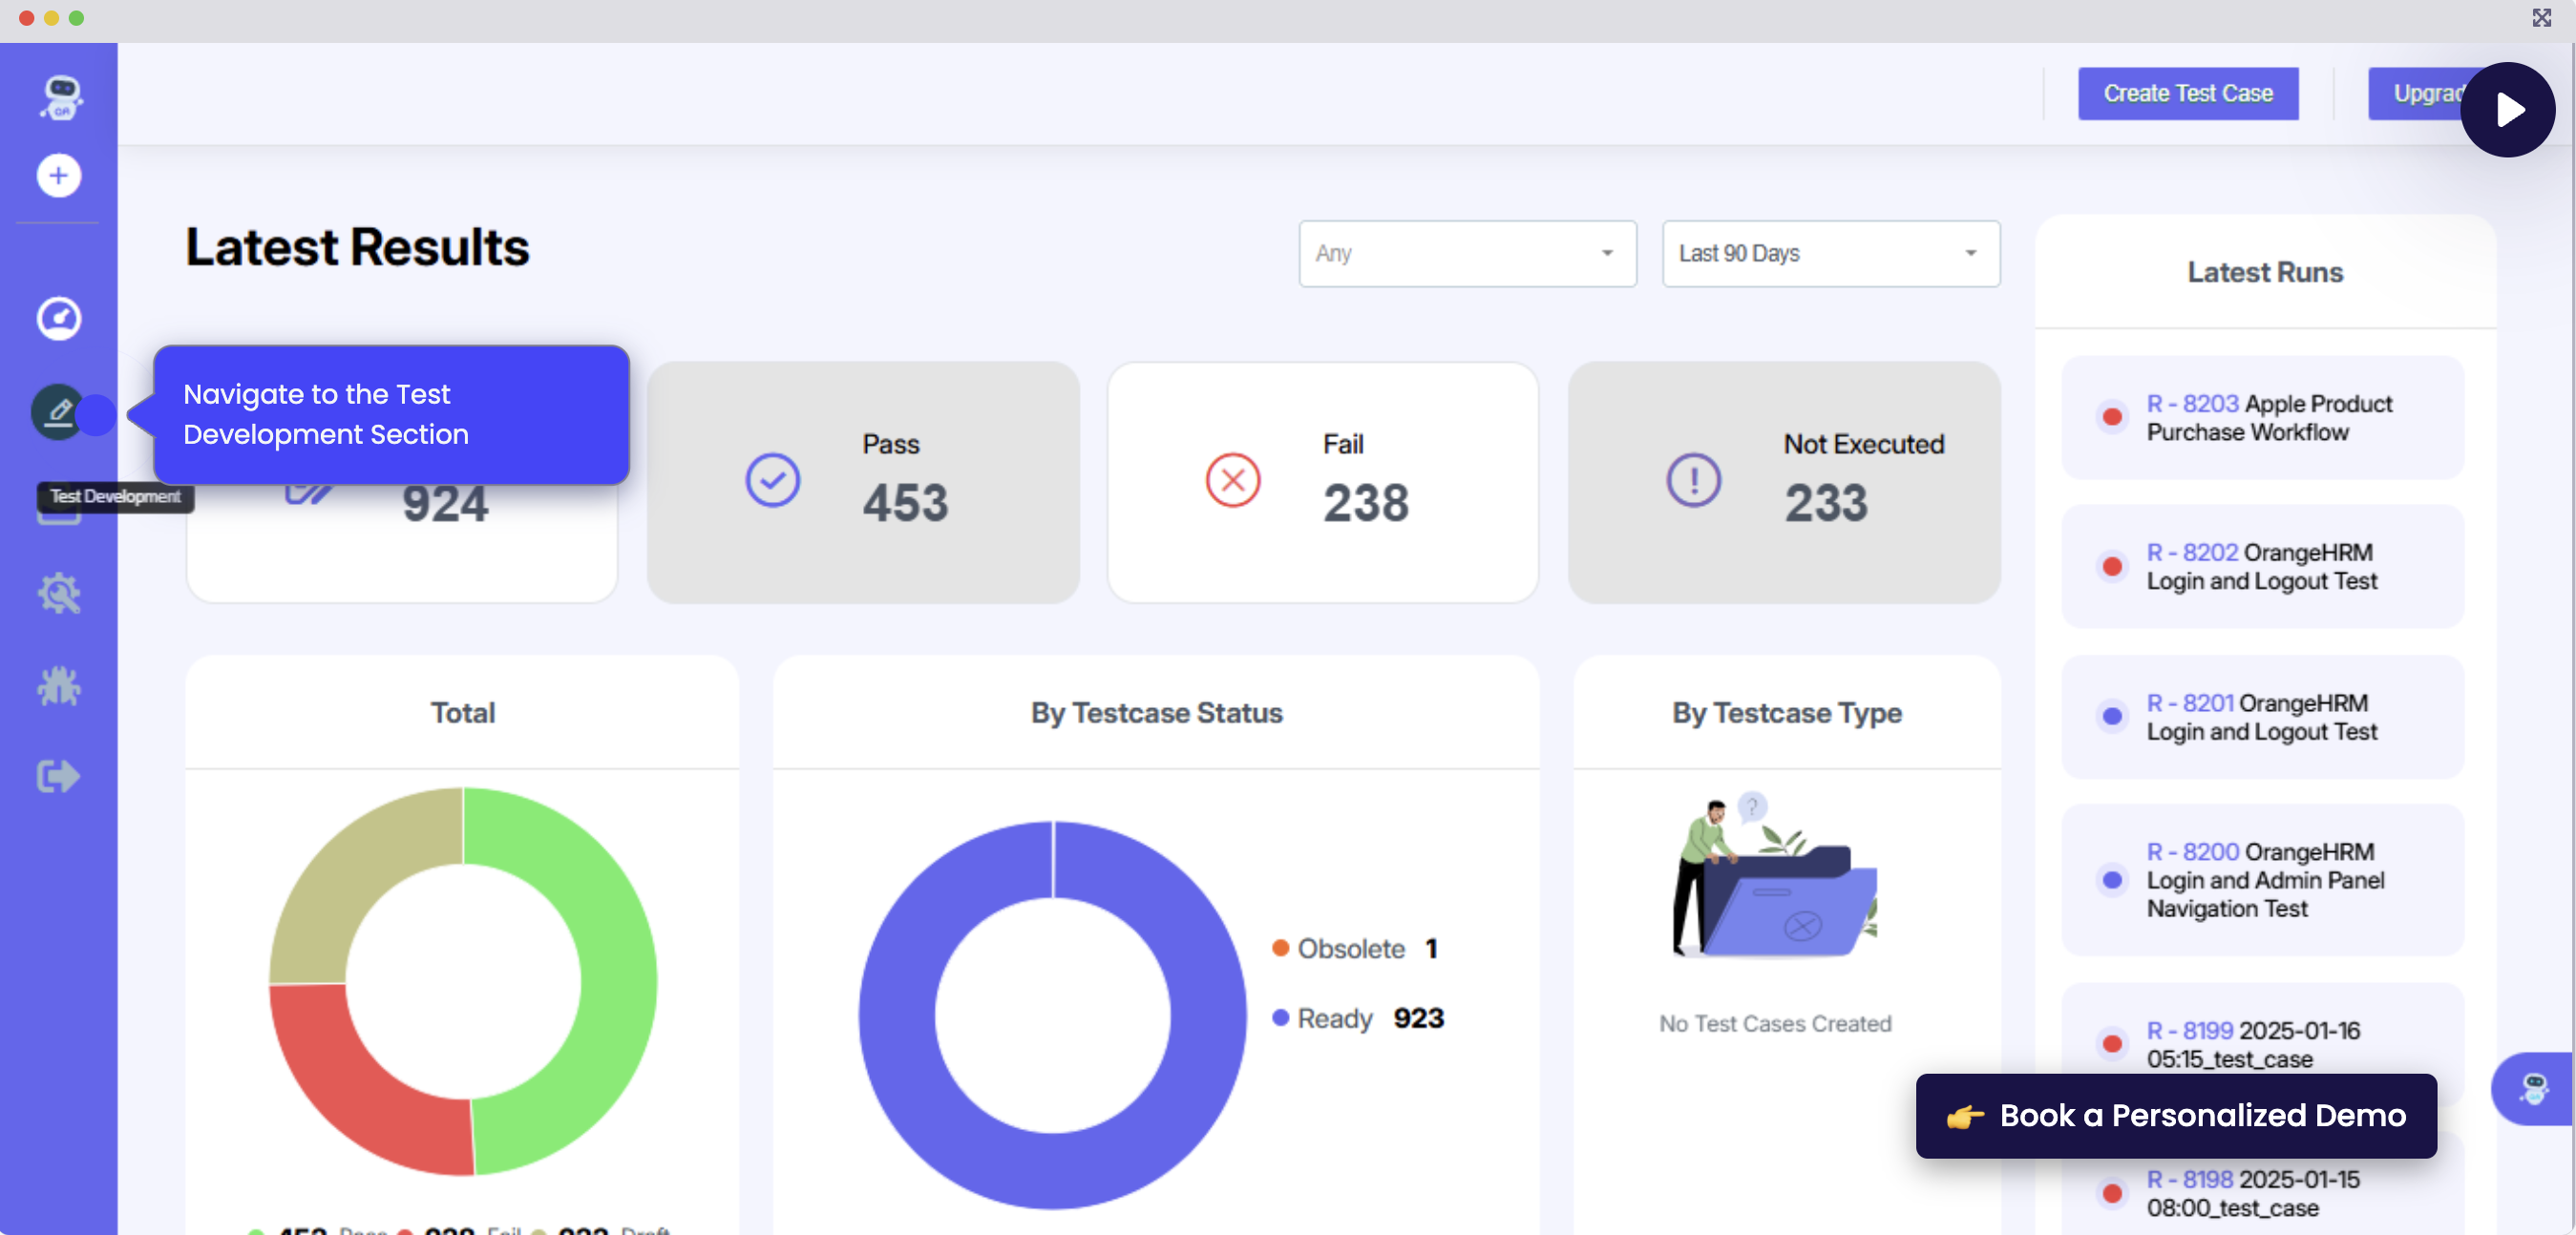Open the Test Development pencil icon

(x=57, y=411)
